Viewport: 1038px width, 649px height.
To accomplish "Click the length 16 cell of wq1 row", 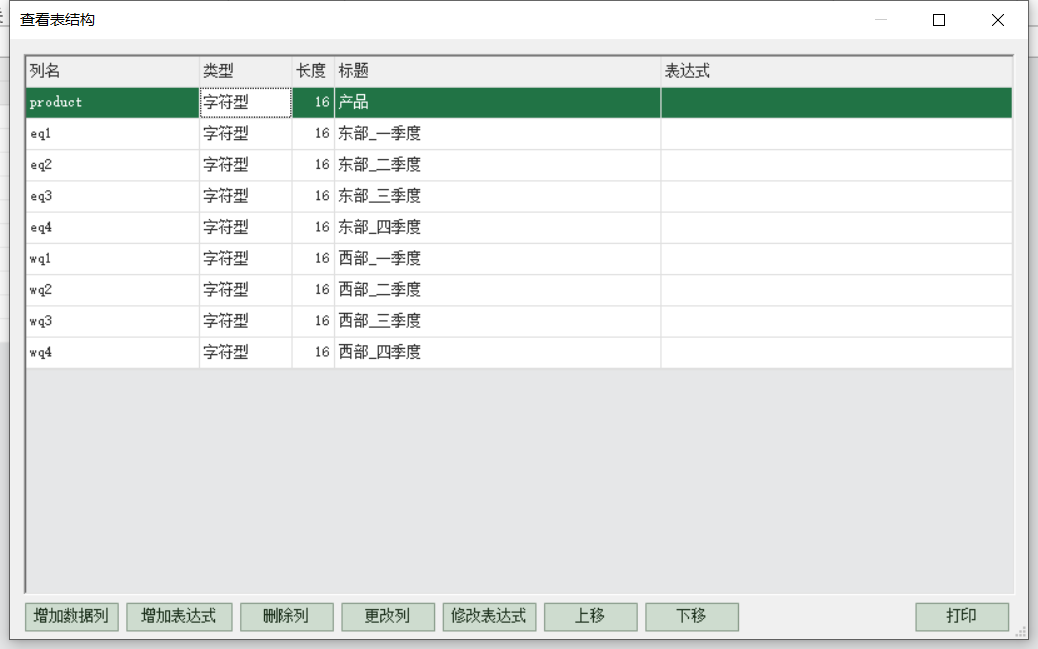I will 313,258.
